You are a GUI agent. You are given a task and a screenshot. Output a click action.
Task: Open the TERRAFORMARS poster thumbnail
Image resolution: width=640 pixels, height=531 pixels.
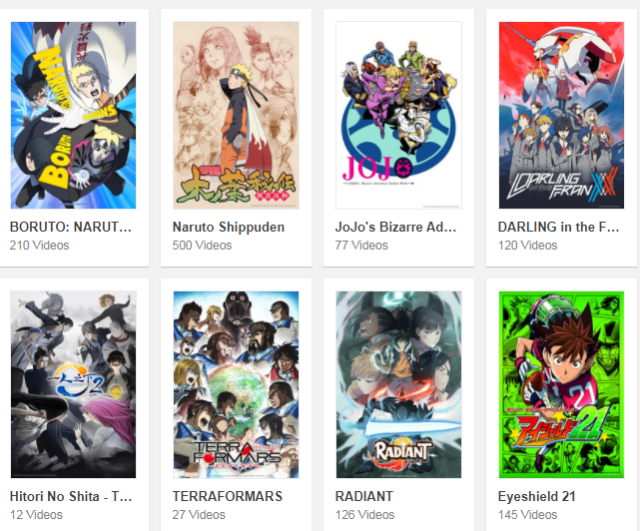pyautogui.click(x=236, y=384)
